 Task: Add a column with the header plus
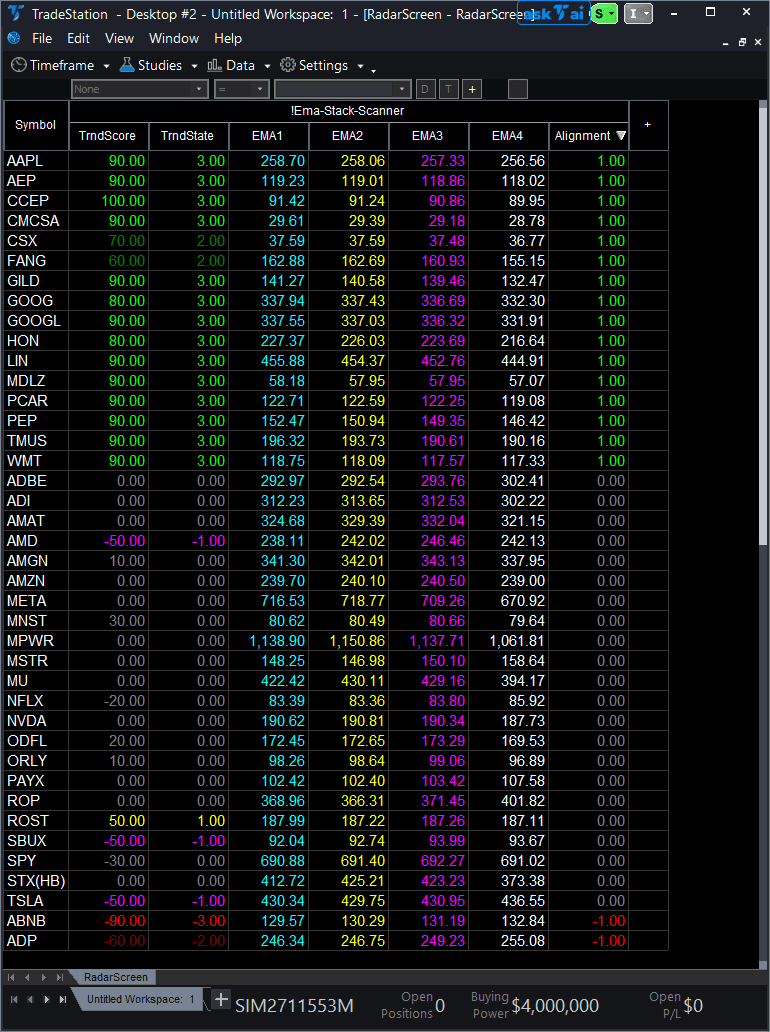(x=648, y=124)
